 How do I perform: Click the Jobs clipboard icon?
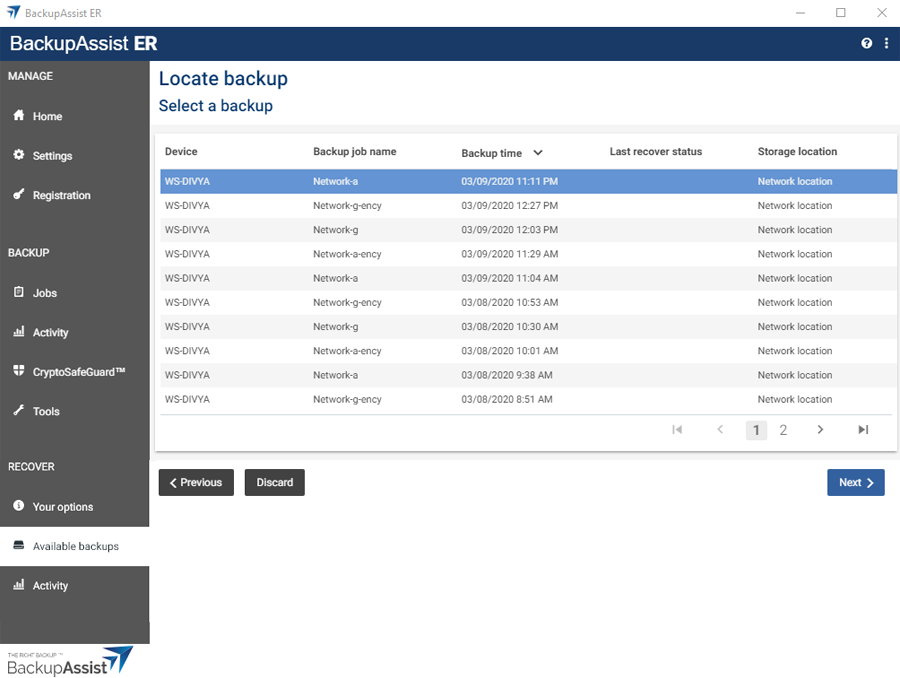tap(19, 292)
